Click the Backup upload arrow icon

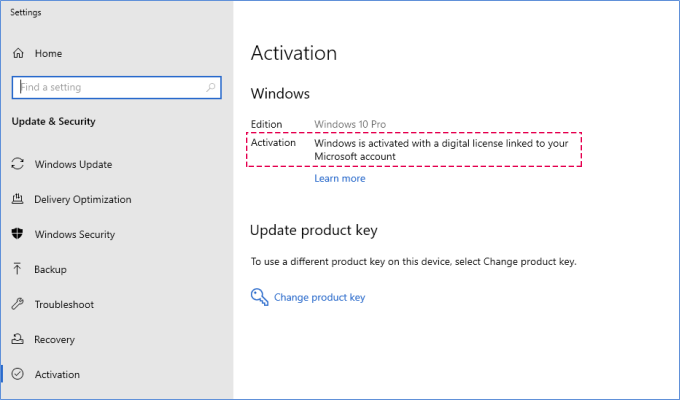coord(18,269)
